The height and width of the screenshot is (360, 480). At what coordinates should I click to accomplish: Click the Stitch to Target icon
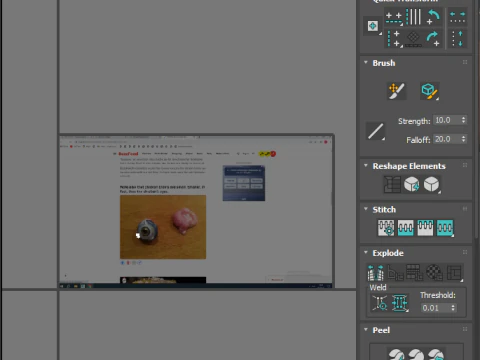[386, 228]
